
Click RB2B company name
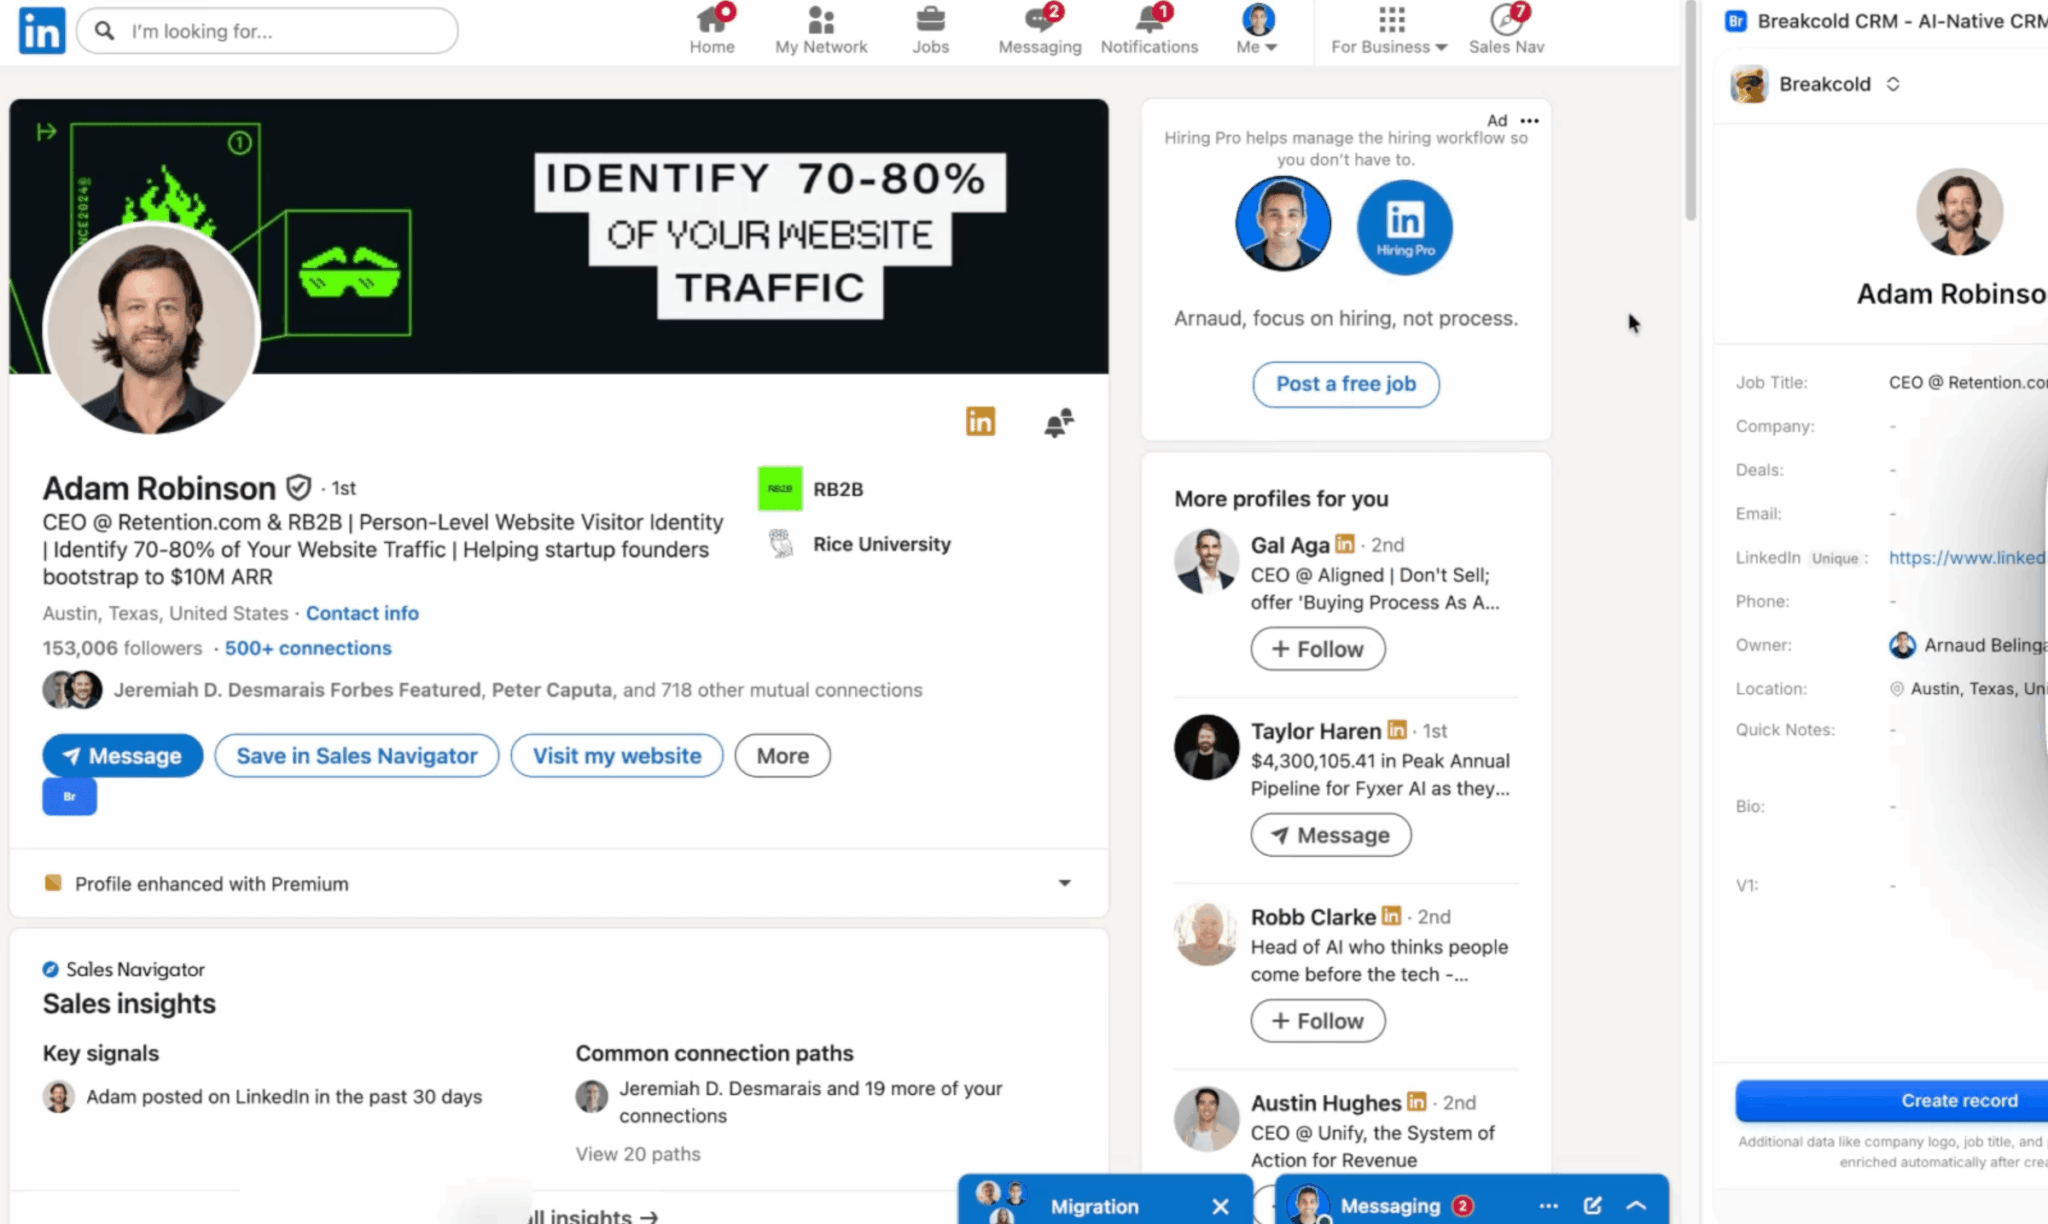[838, 489]
